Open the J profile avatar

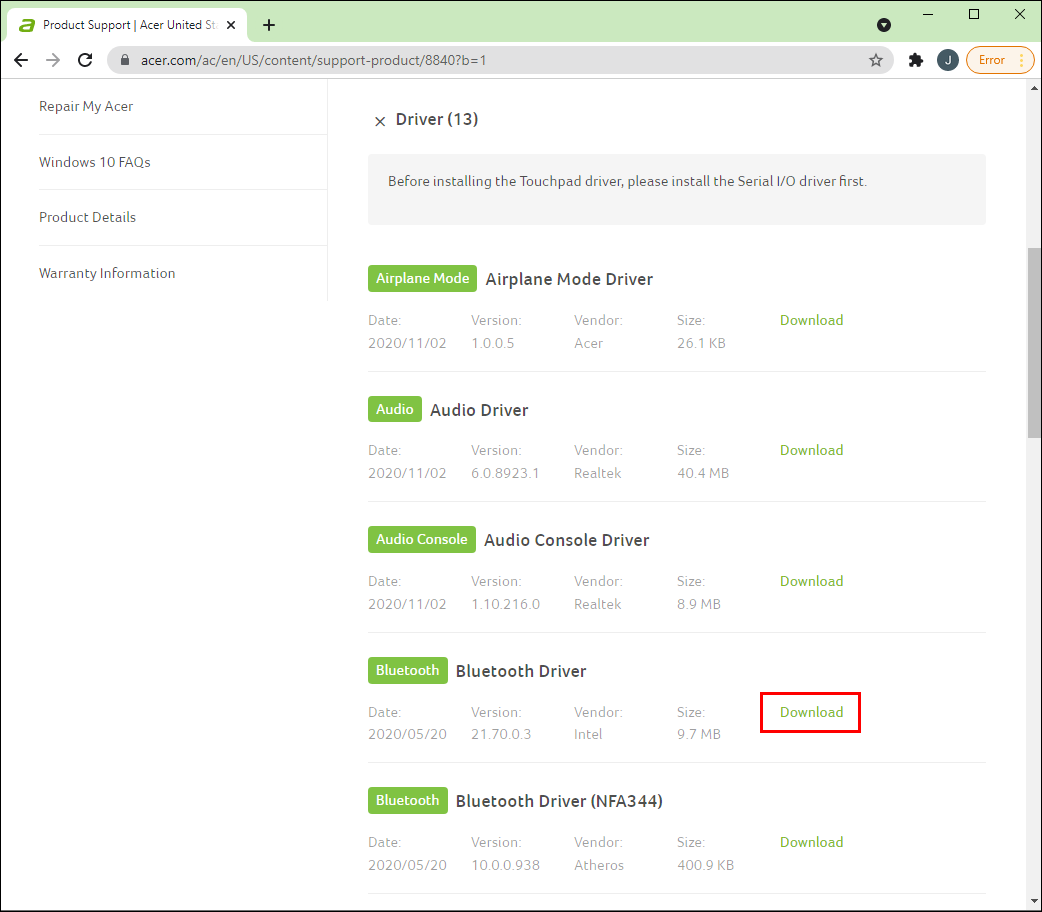click(948, 60)
